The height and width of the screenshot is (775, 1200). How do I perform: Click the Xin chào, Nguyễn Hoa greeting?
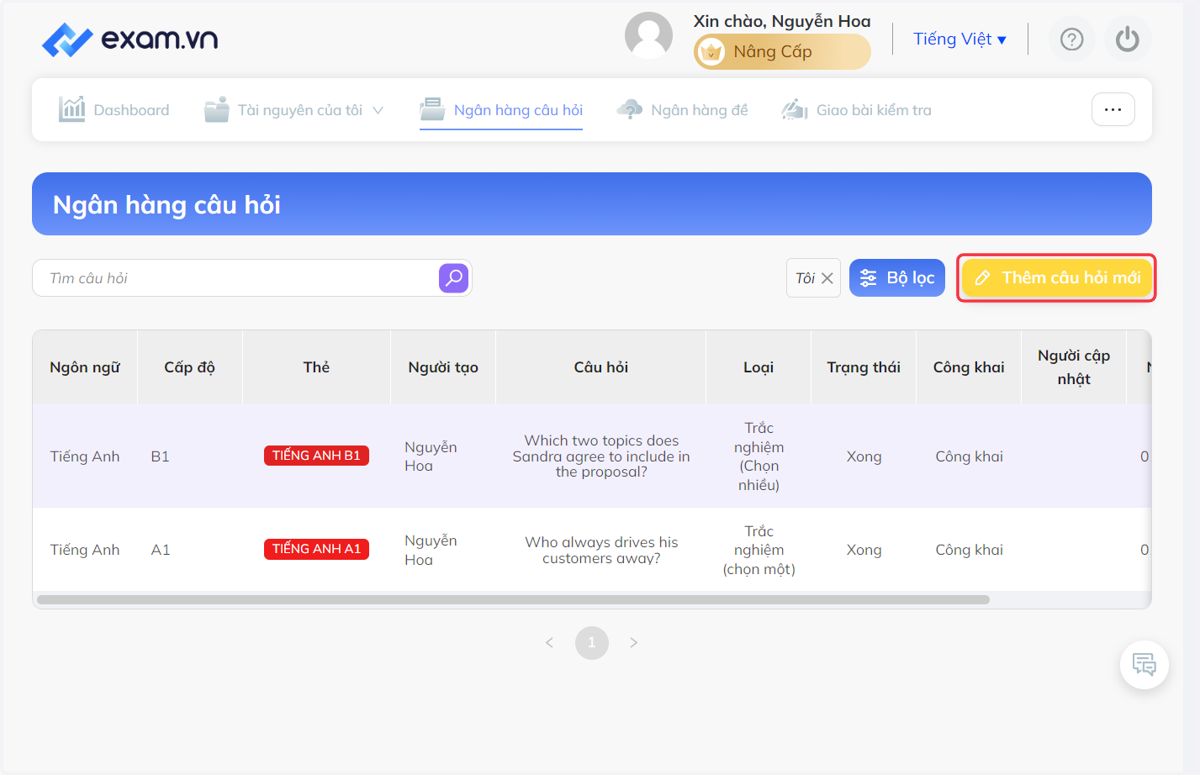[x=782, y=21]
